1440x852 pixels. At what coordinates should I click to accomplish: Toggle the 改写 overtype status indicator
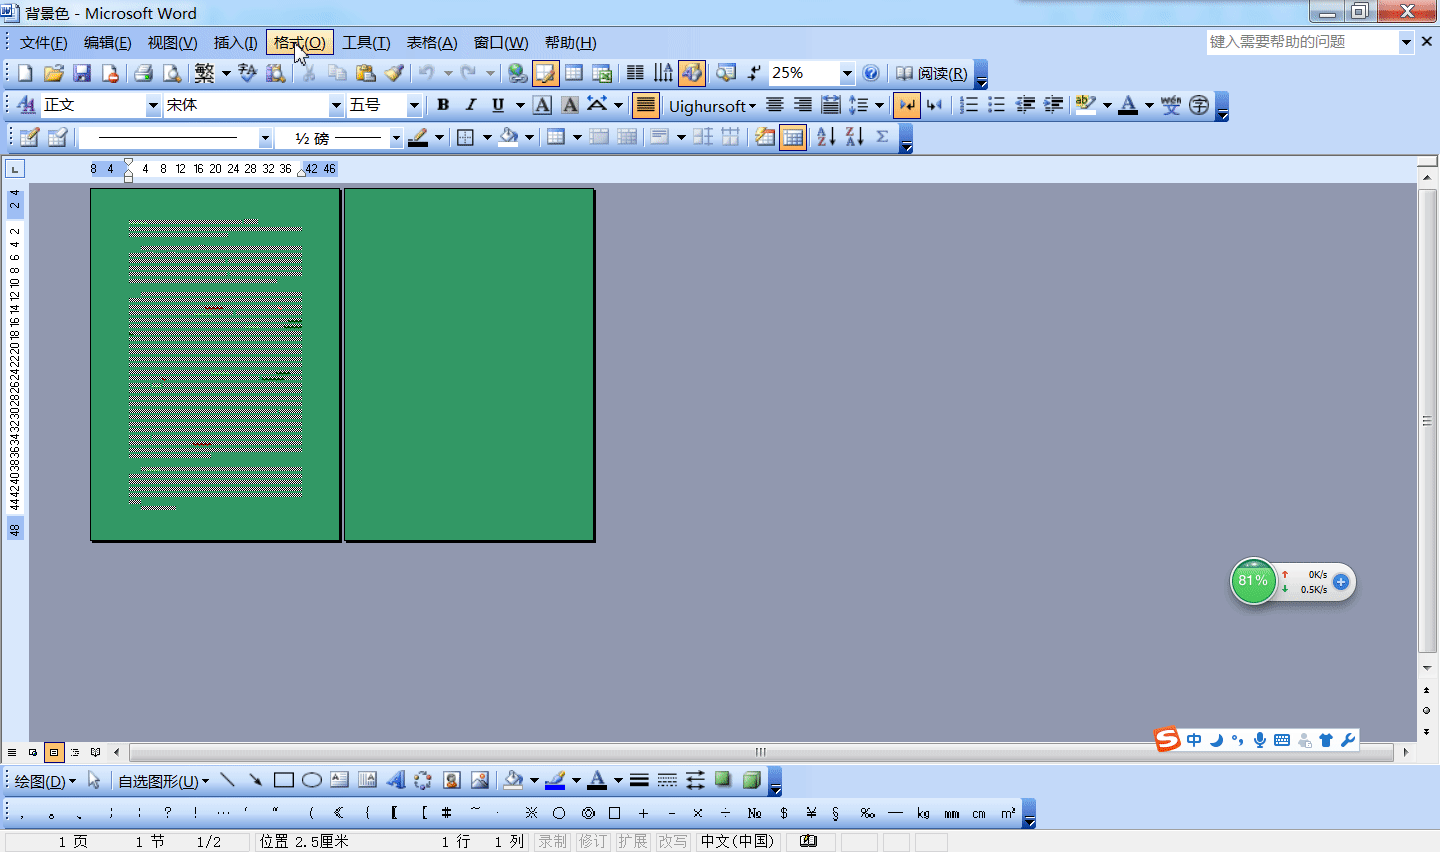click(x=674, y=841)
